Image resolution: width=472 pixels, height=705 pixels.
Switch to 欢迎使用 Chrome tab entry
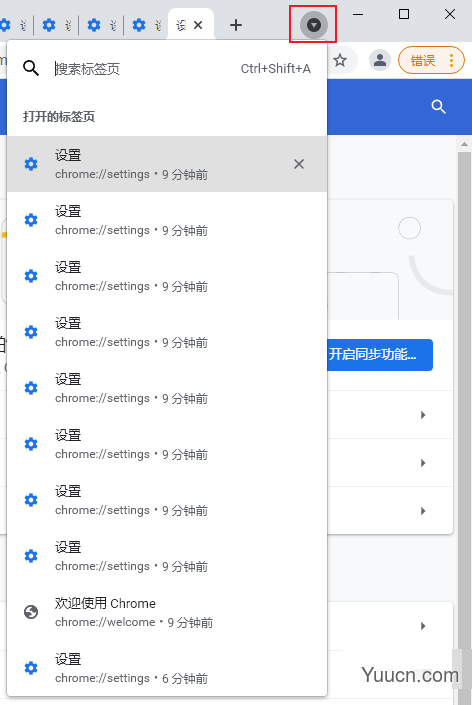[167, 612]
